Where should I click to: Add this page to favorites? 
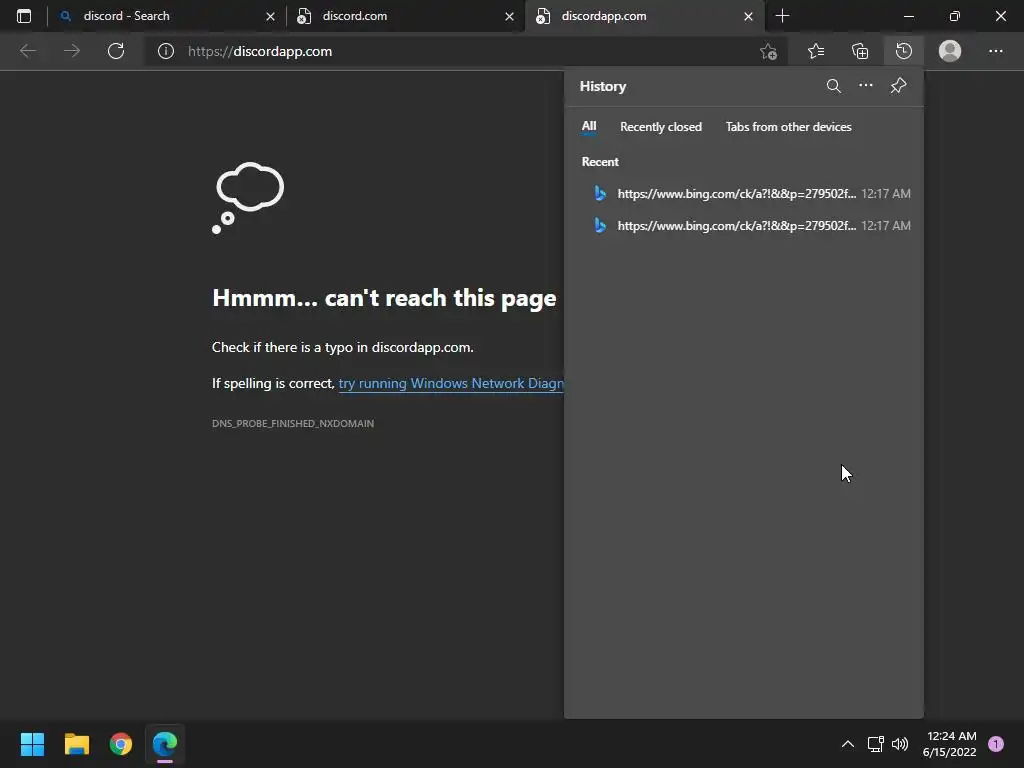pyautogui.click(x=769, y=51)
